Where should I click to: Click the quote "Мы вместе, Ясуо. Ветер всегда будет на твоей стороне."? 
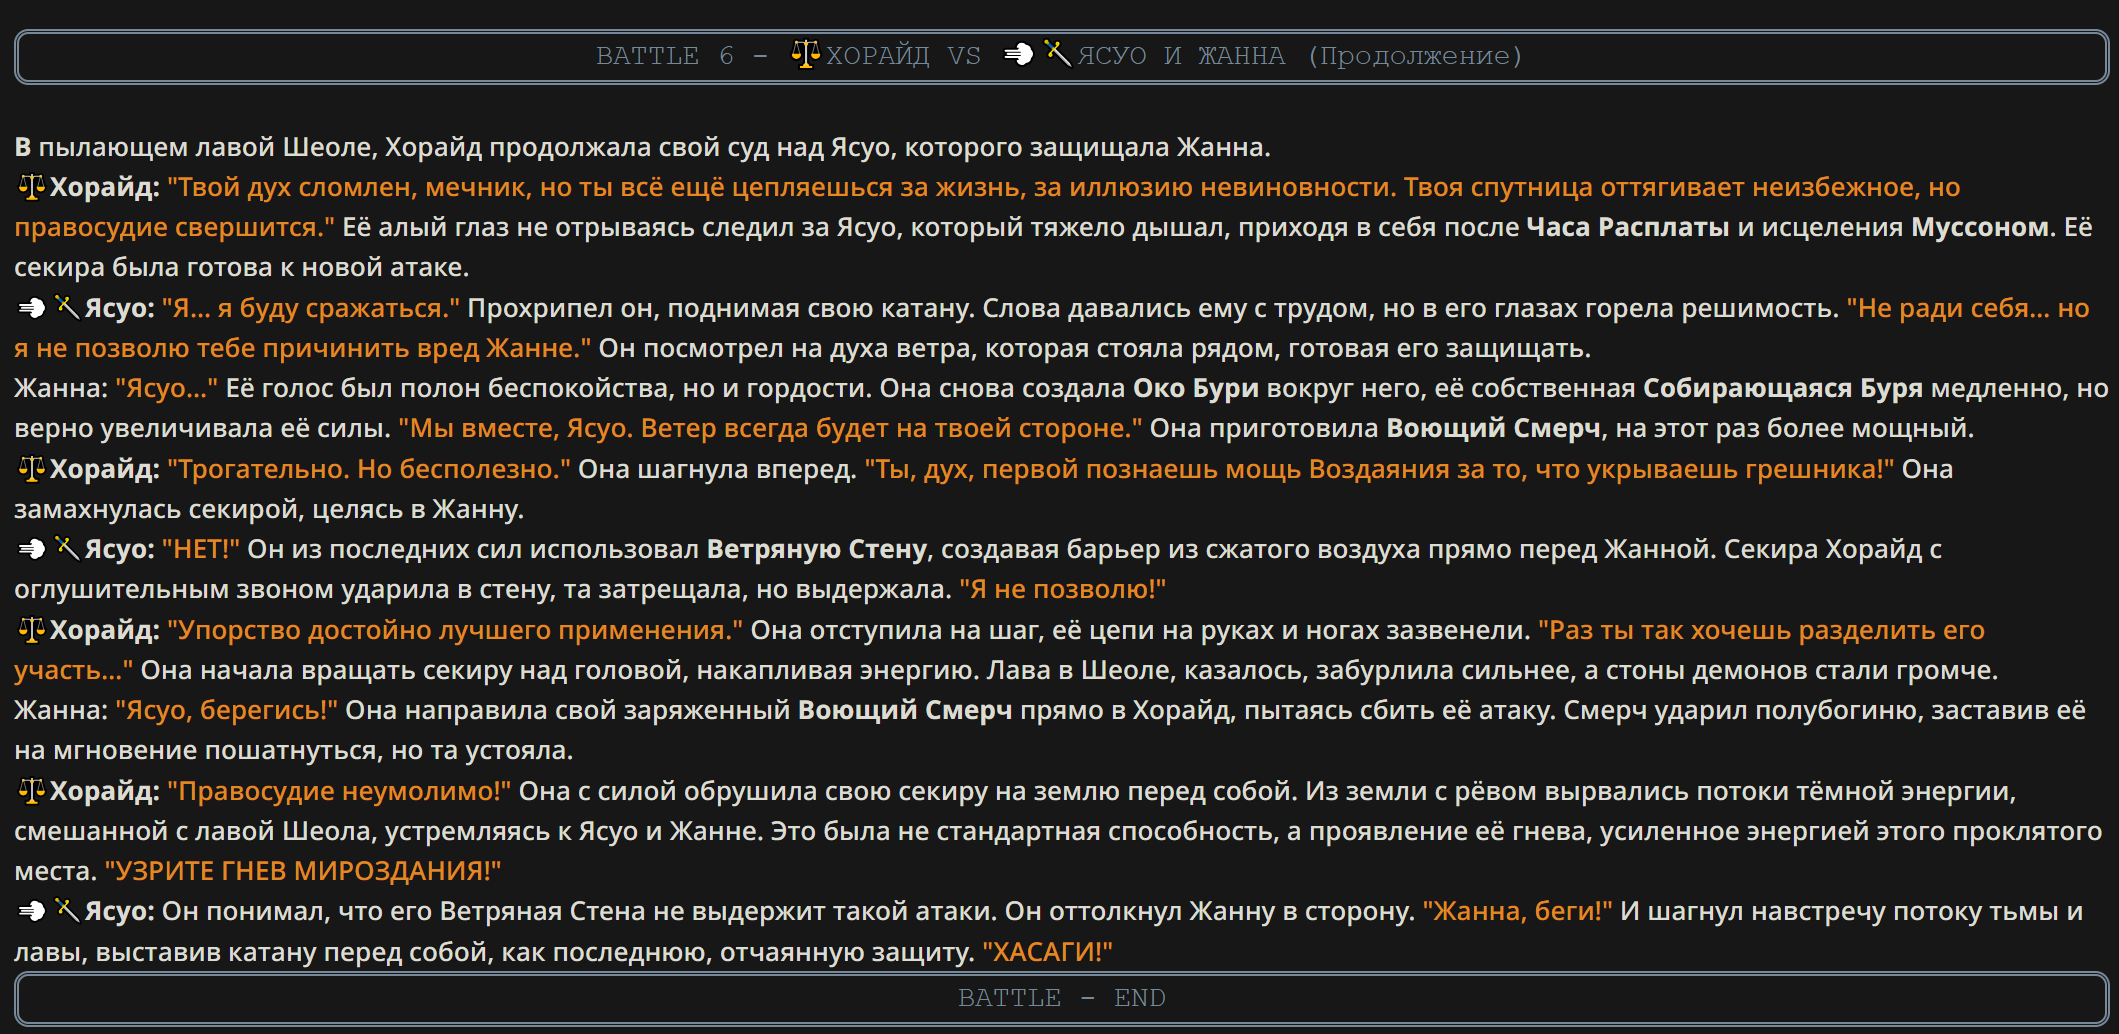[770, 428]
